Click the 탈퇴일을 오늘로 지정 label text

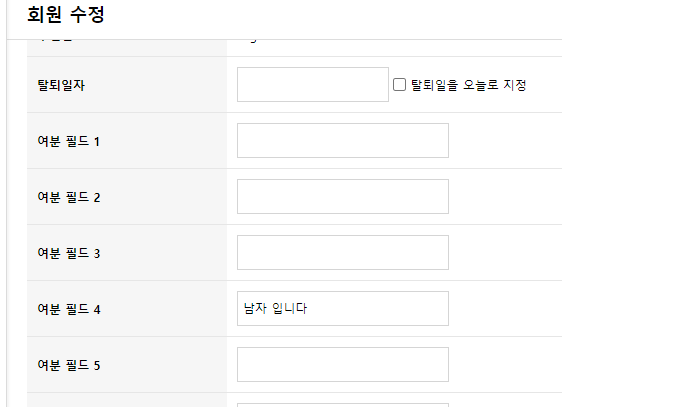pos(468,85)
